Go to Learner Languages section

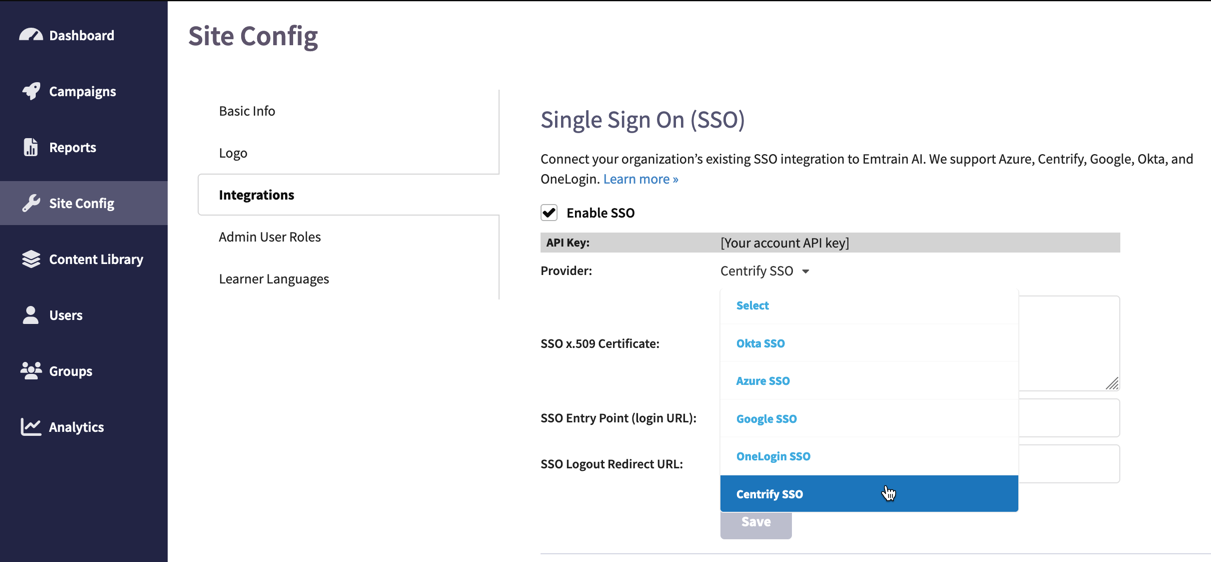[x=274, y=279]
